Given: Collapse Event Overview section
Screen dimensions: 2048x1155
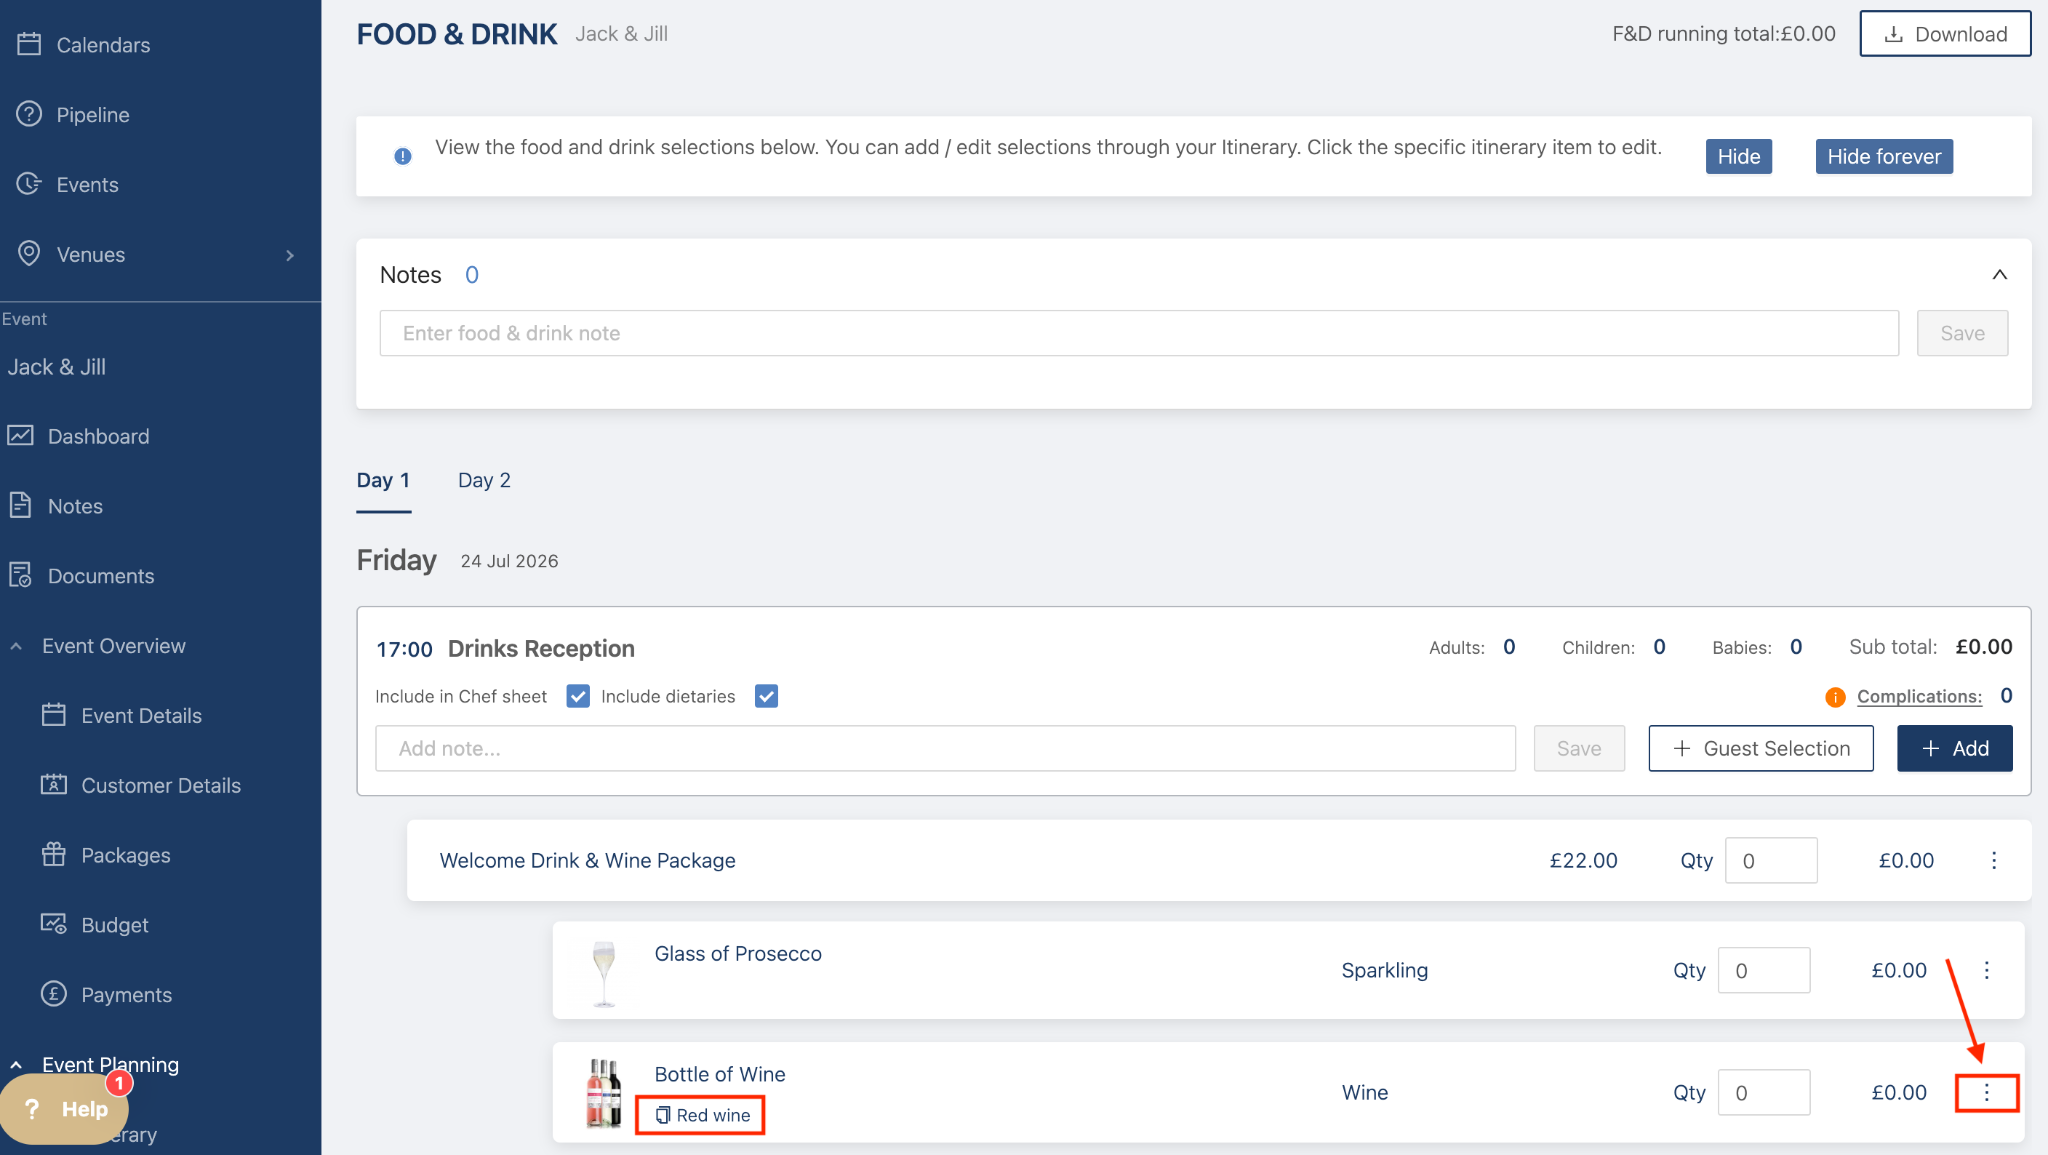Looking at the screenshot, I should (x=16, y=646).
